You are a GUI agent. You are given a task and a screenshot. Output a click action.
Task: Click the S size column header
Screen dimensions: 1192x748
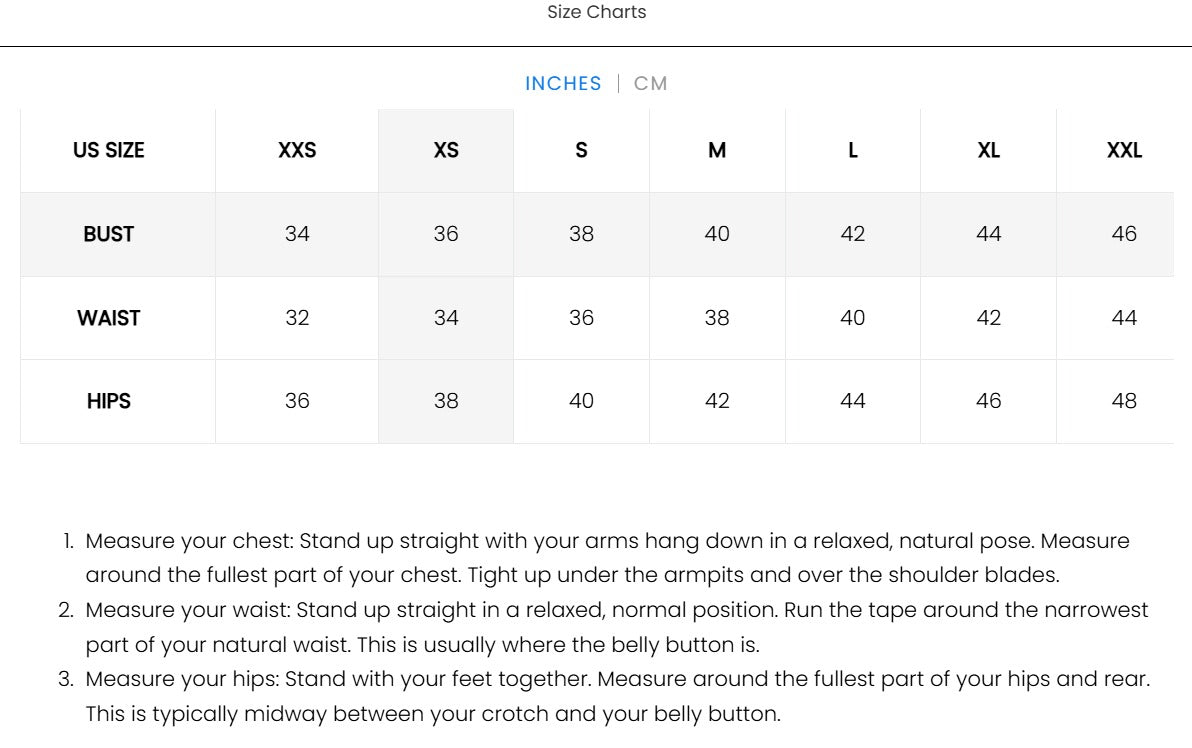click(582, 151)
